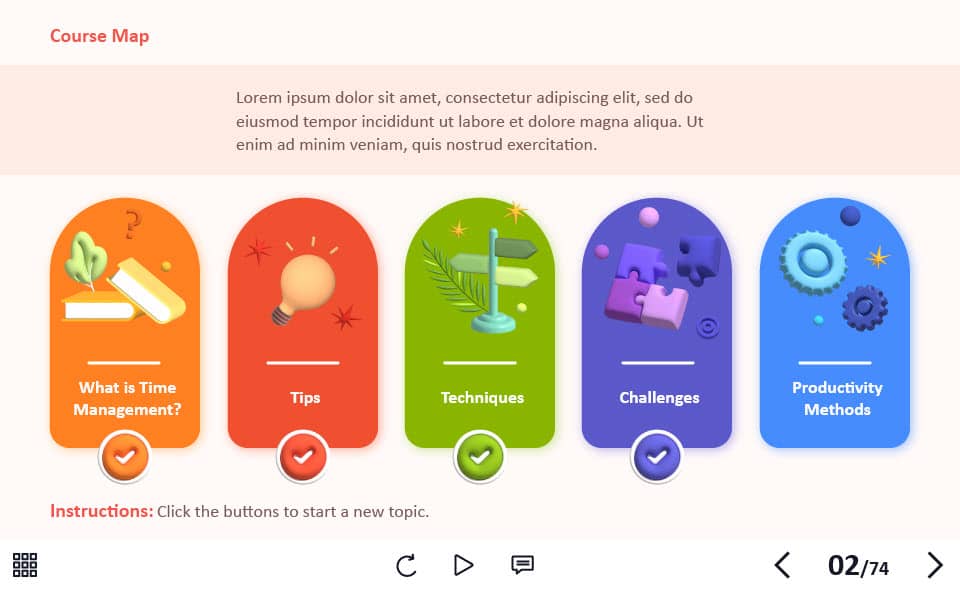Open the transcript speech bubble icon
Viewport: 960px width, 590px height.
[x=522, y=564]
